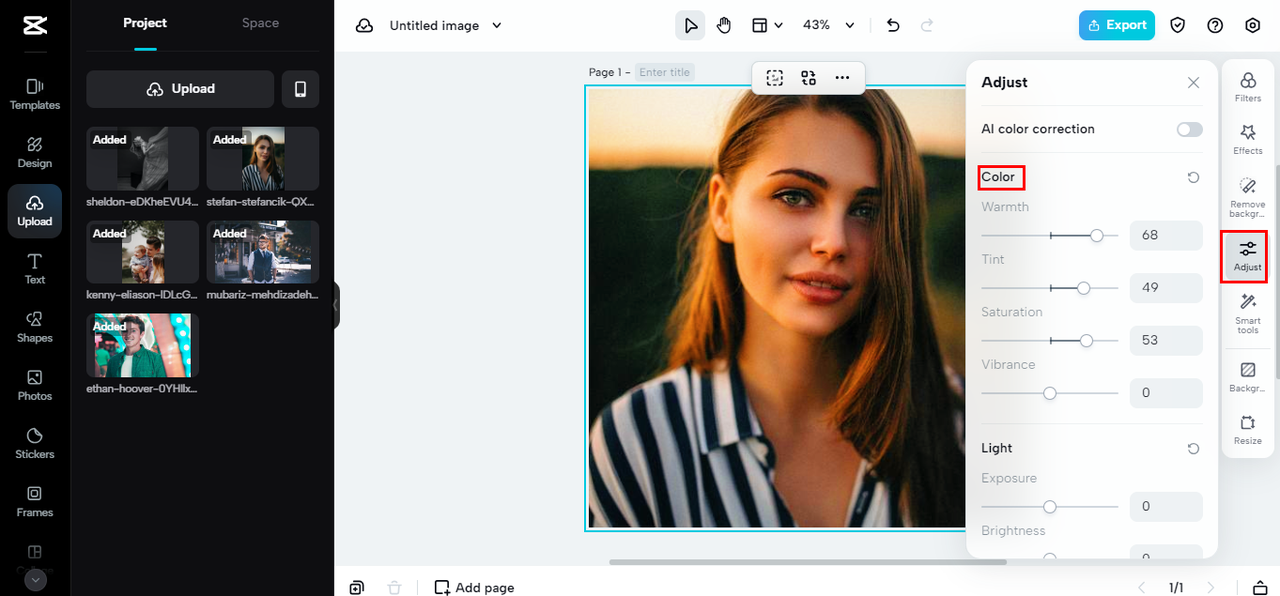Screen dimensions: 1280x596
Task: Open the more options ellipsis above canvas
Action: [x=842, y=78]
